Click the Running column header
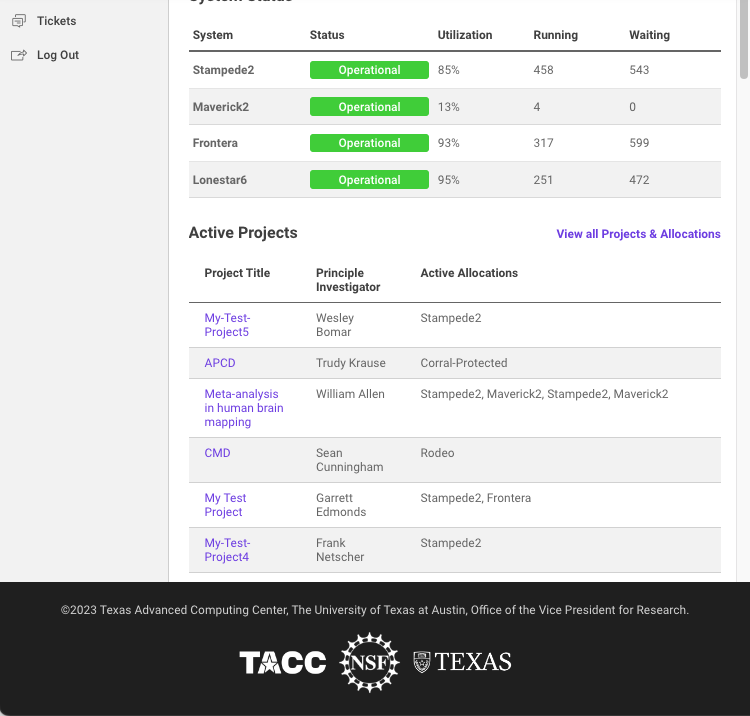This screenshot has width=750, height=716. tap(556, 35)
